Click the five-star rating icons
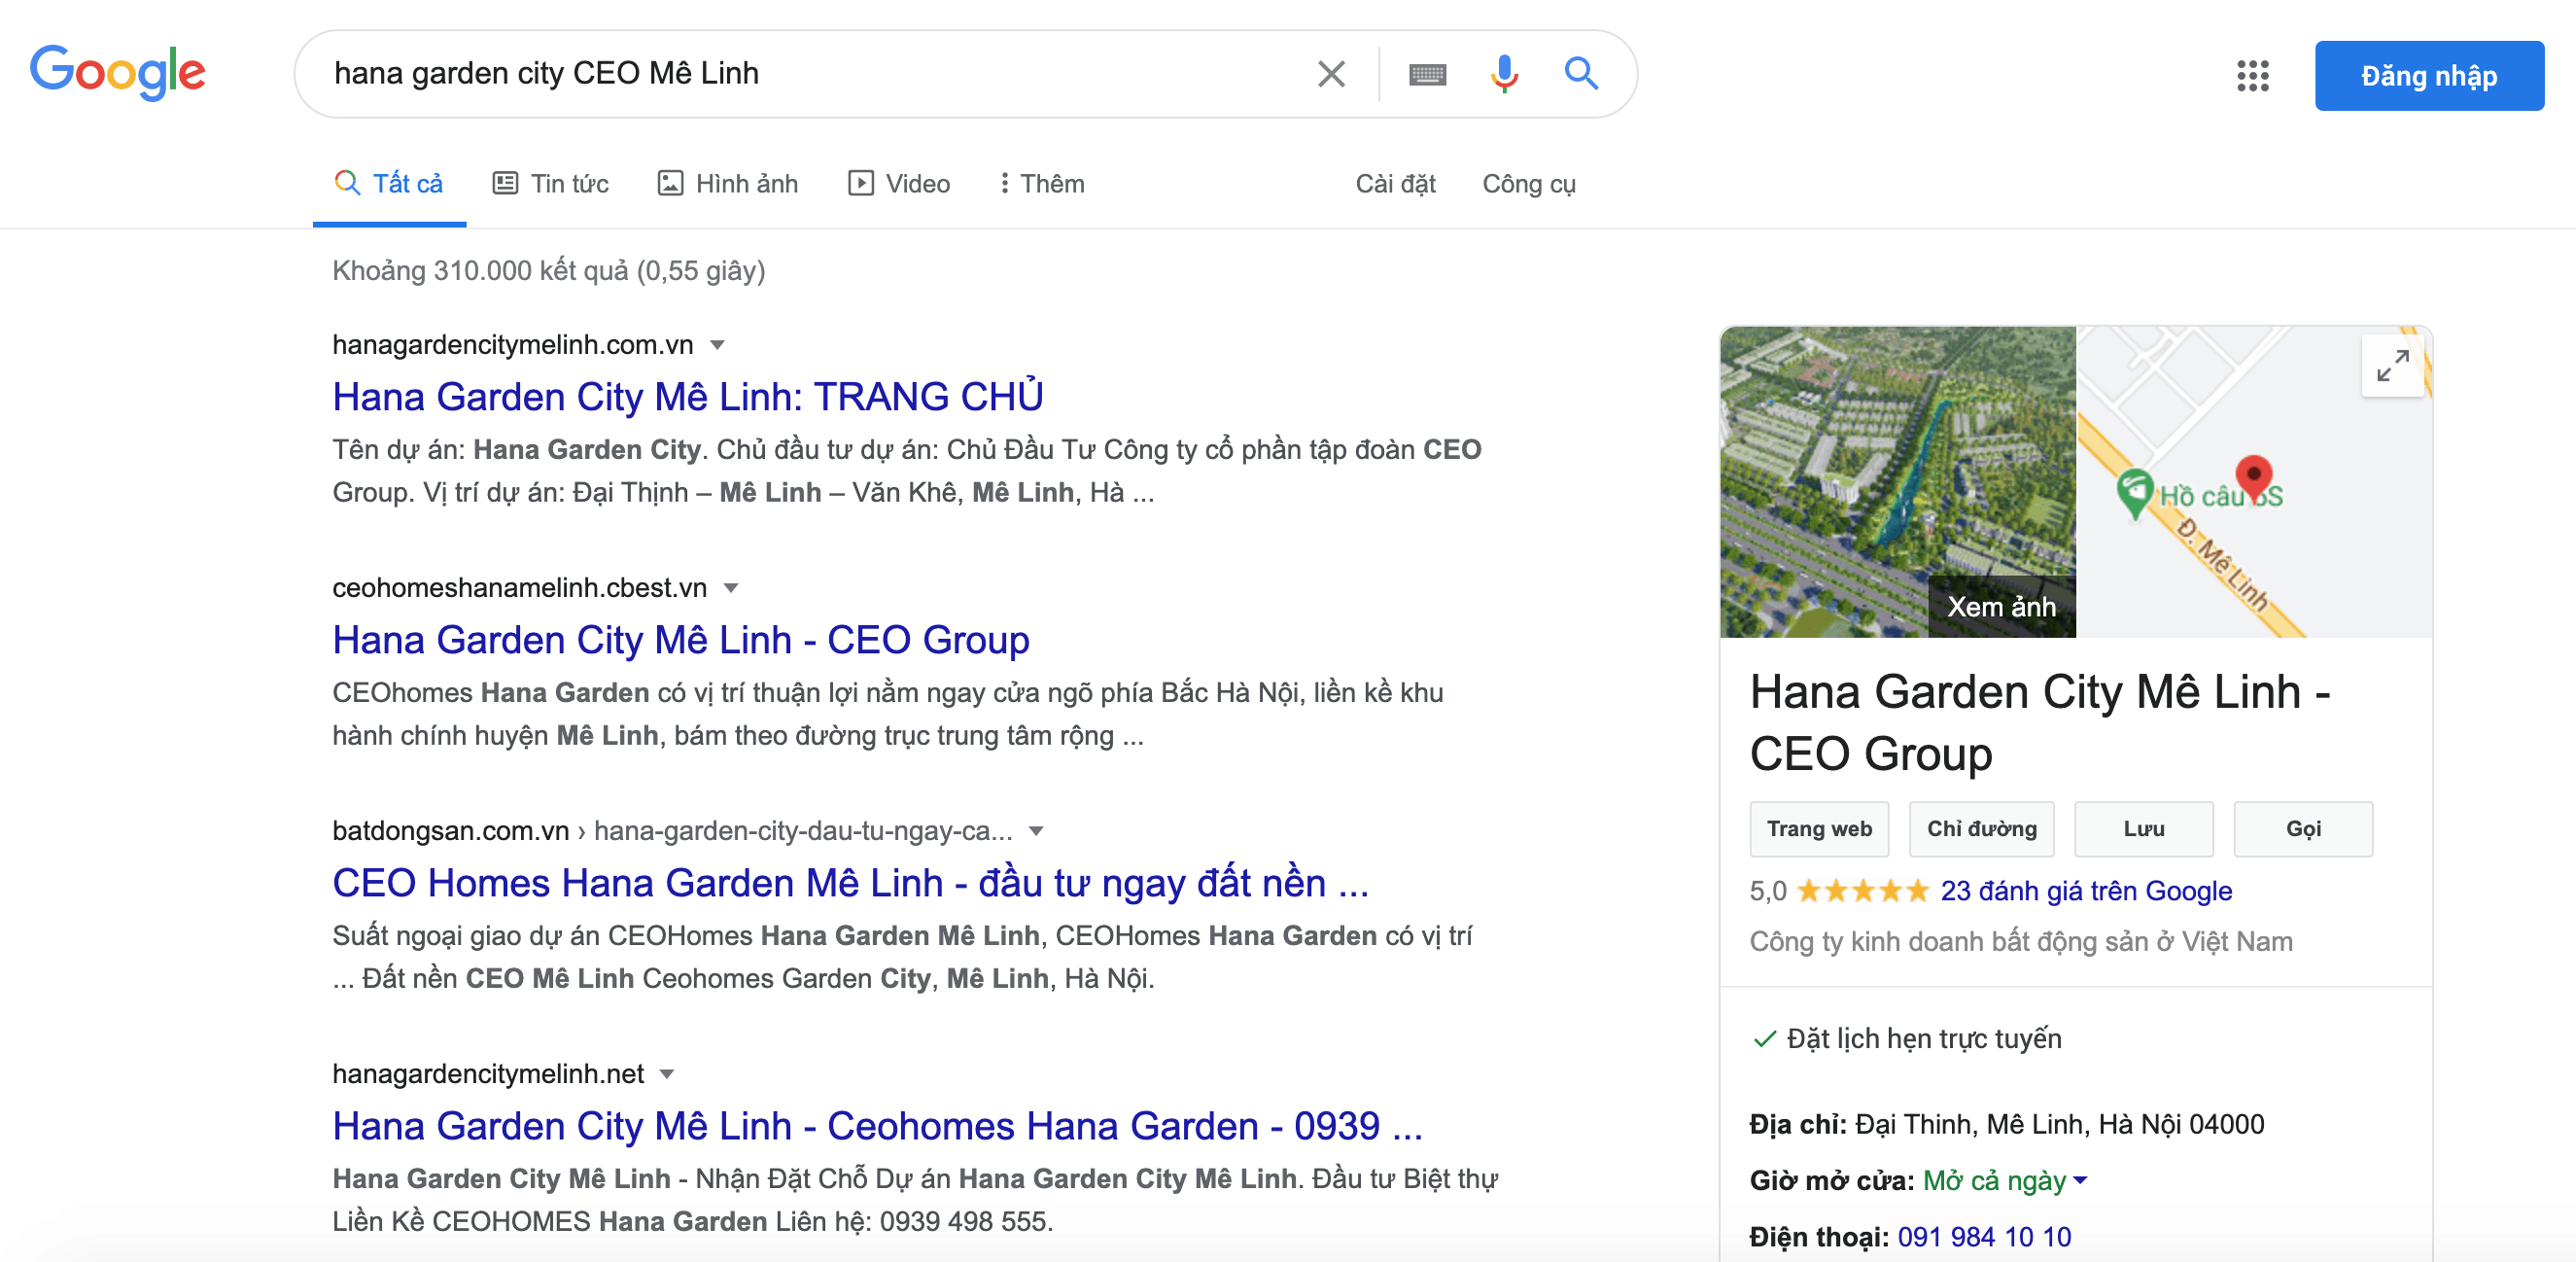 tap(1862, 890)
